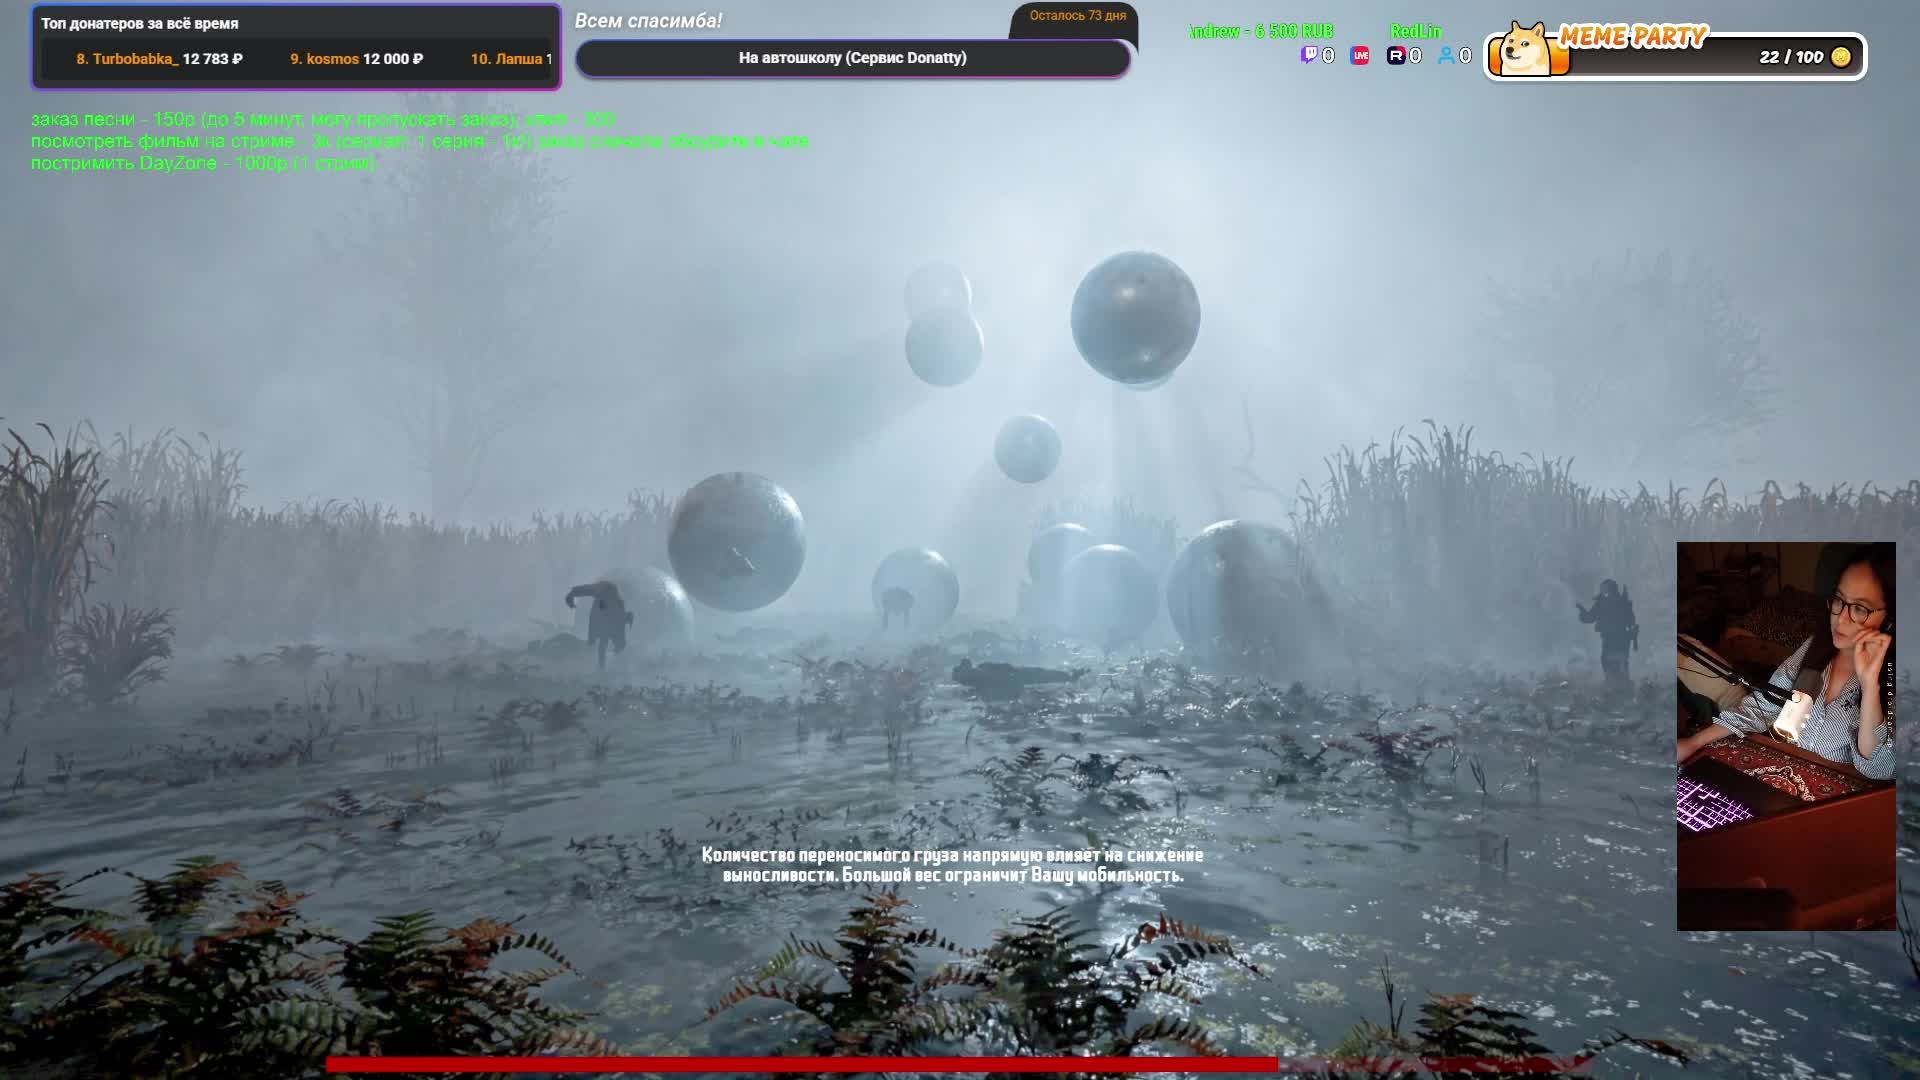
Task: Click donor entry «8. Turbobabka_ 12 783 ₽»
Action: (x=160, y=59)
